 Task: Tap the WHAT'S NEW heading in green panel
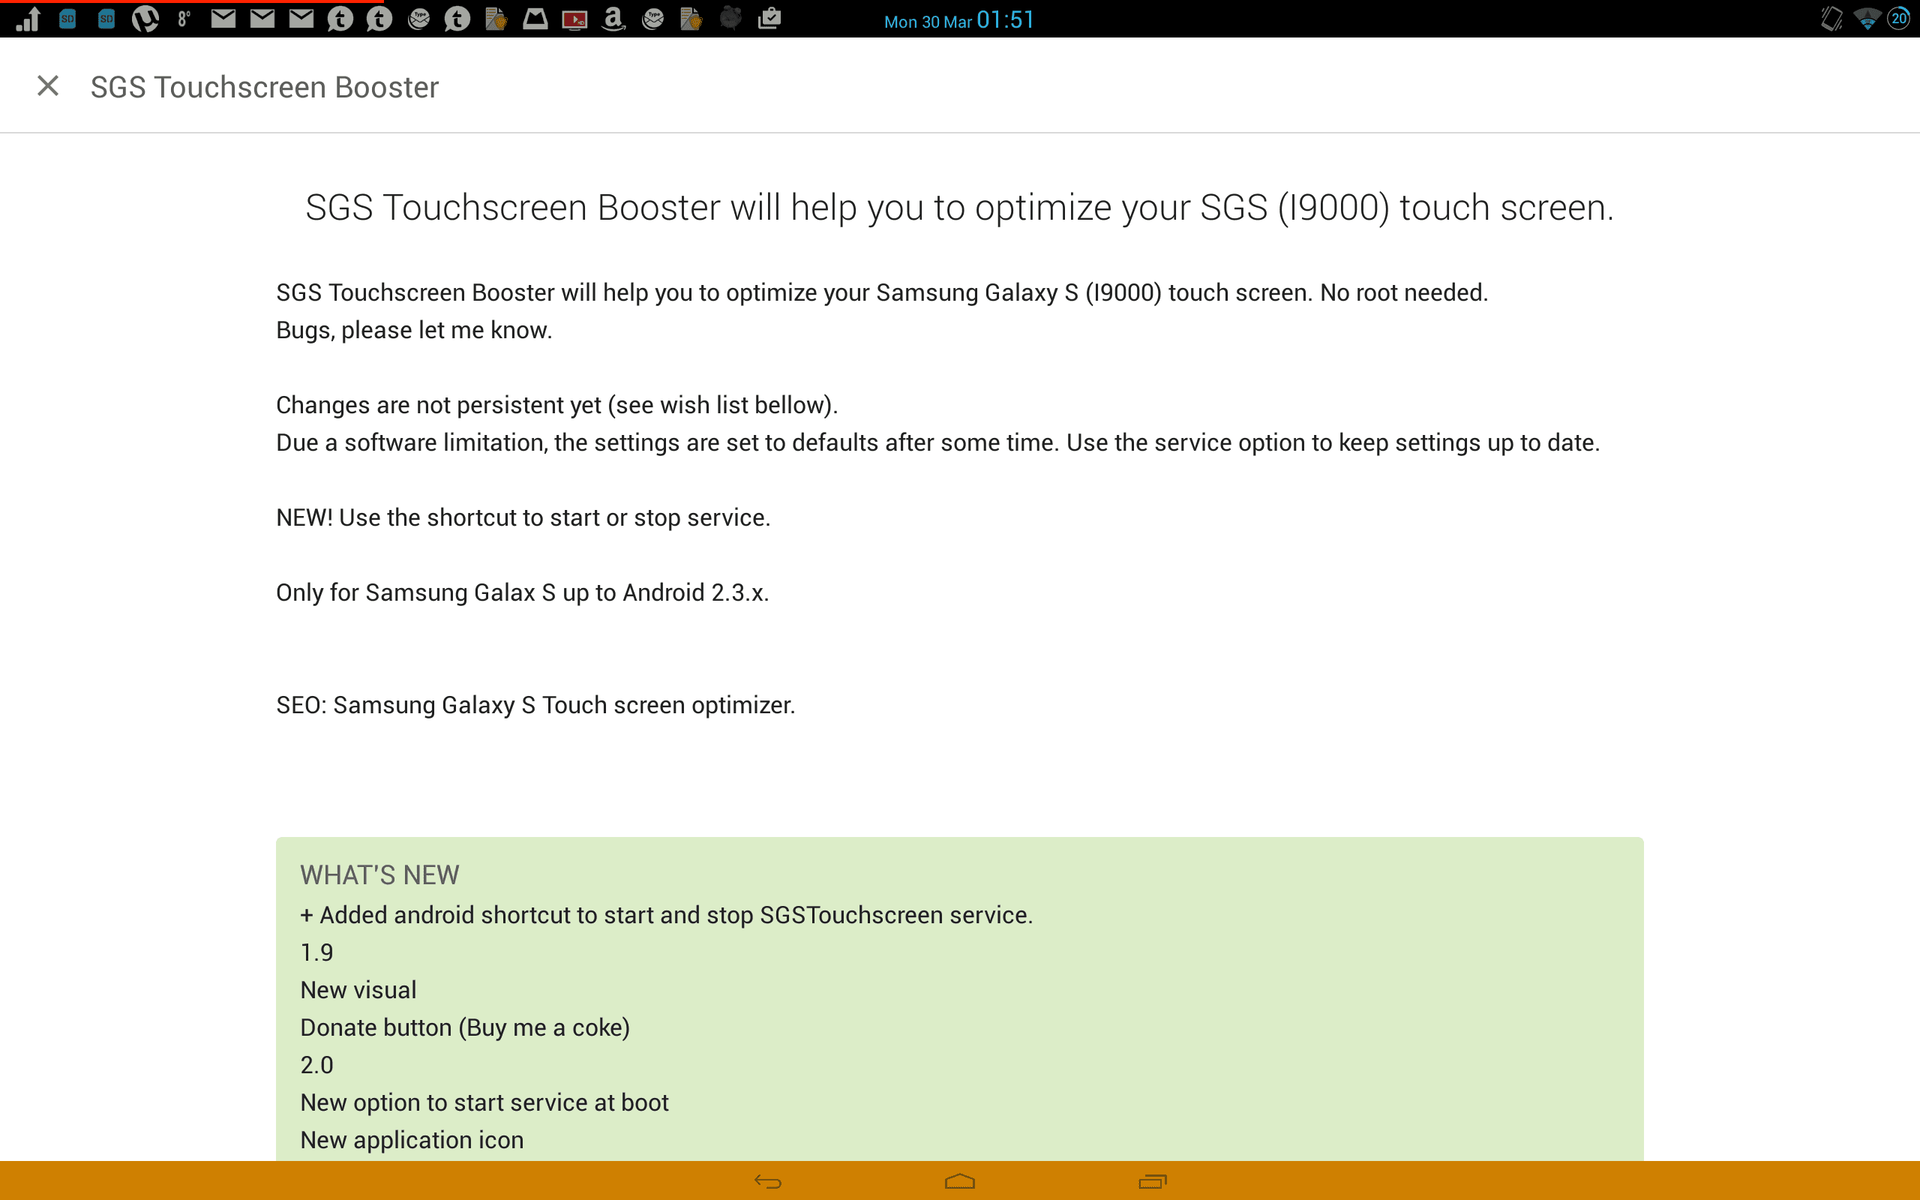pyautogui.click(x=379, y=875)
